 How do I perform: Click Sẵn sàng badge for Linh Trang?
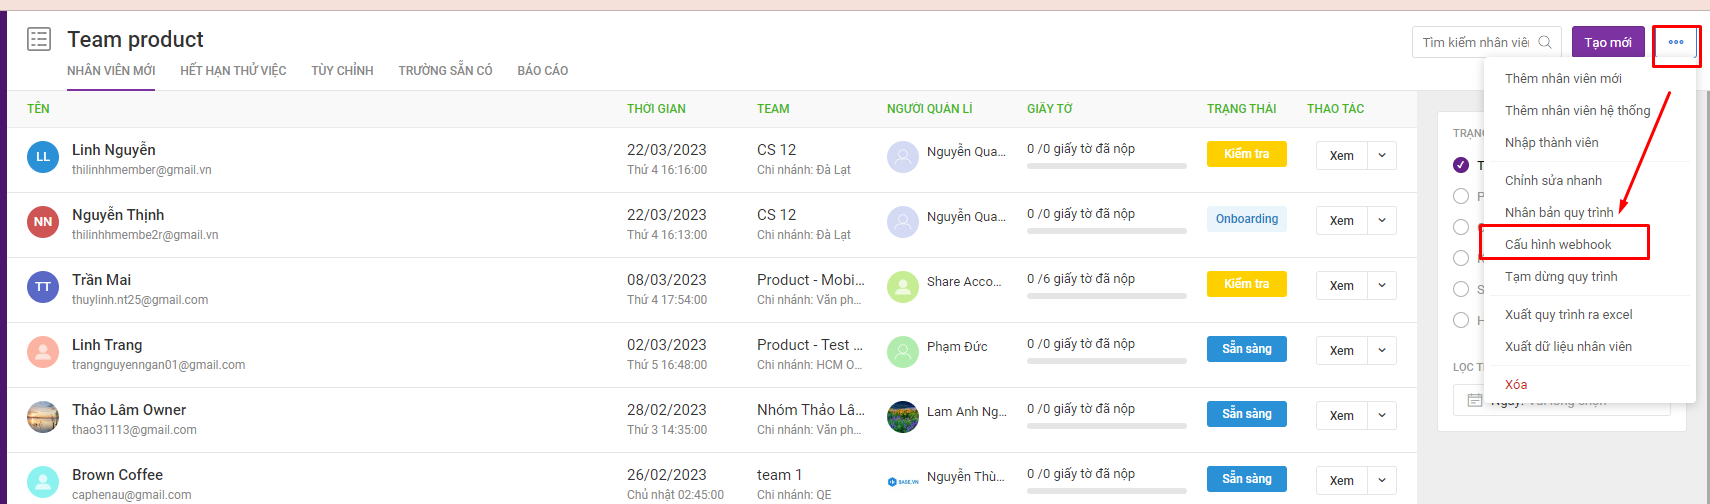pyautogui.click(x=1247, y=349)
